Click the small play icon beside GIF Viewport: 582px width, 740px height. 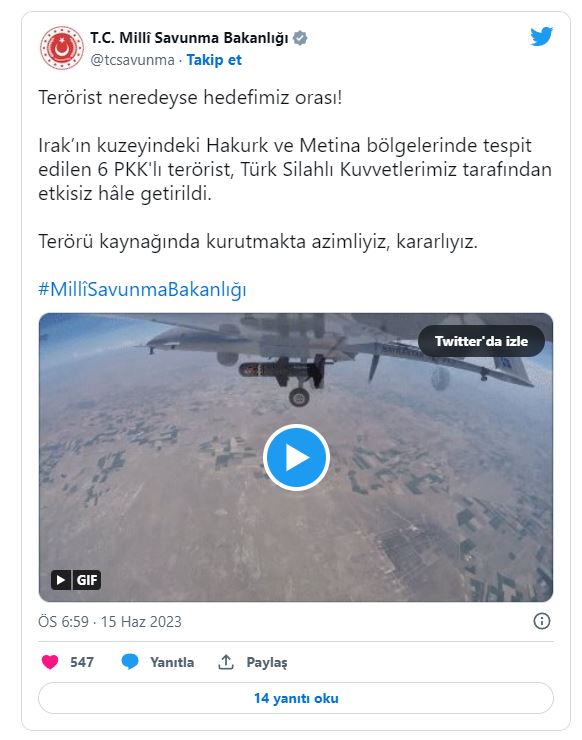tap(61, 580)
